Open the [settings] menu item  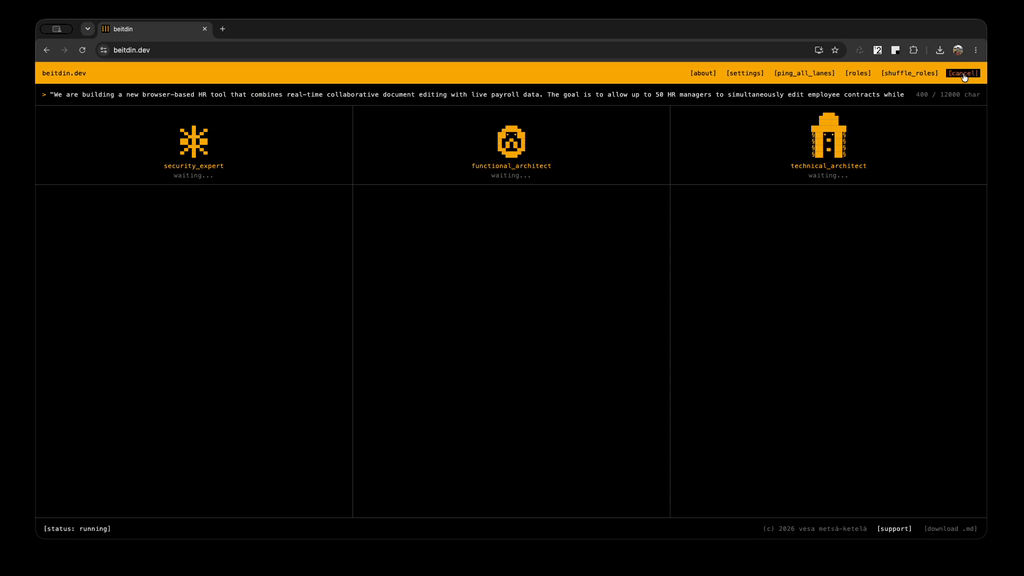[x=745, y=73]
